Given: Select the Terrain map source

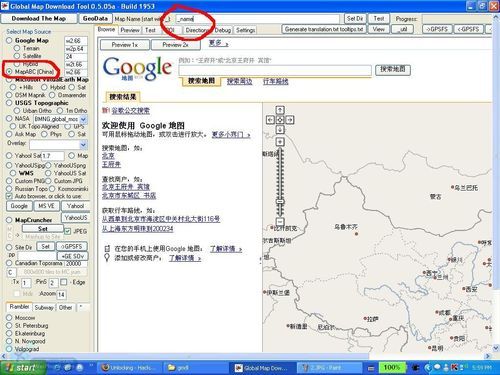Looking at the screenshot, I should pyautogui.click(x=17, y=48).
